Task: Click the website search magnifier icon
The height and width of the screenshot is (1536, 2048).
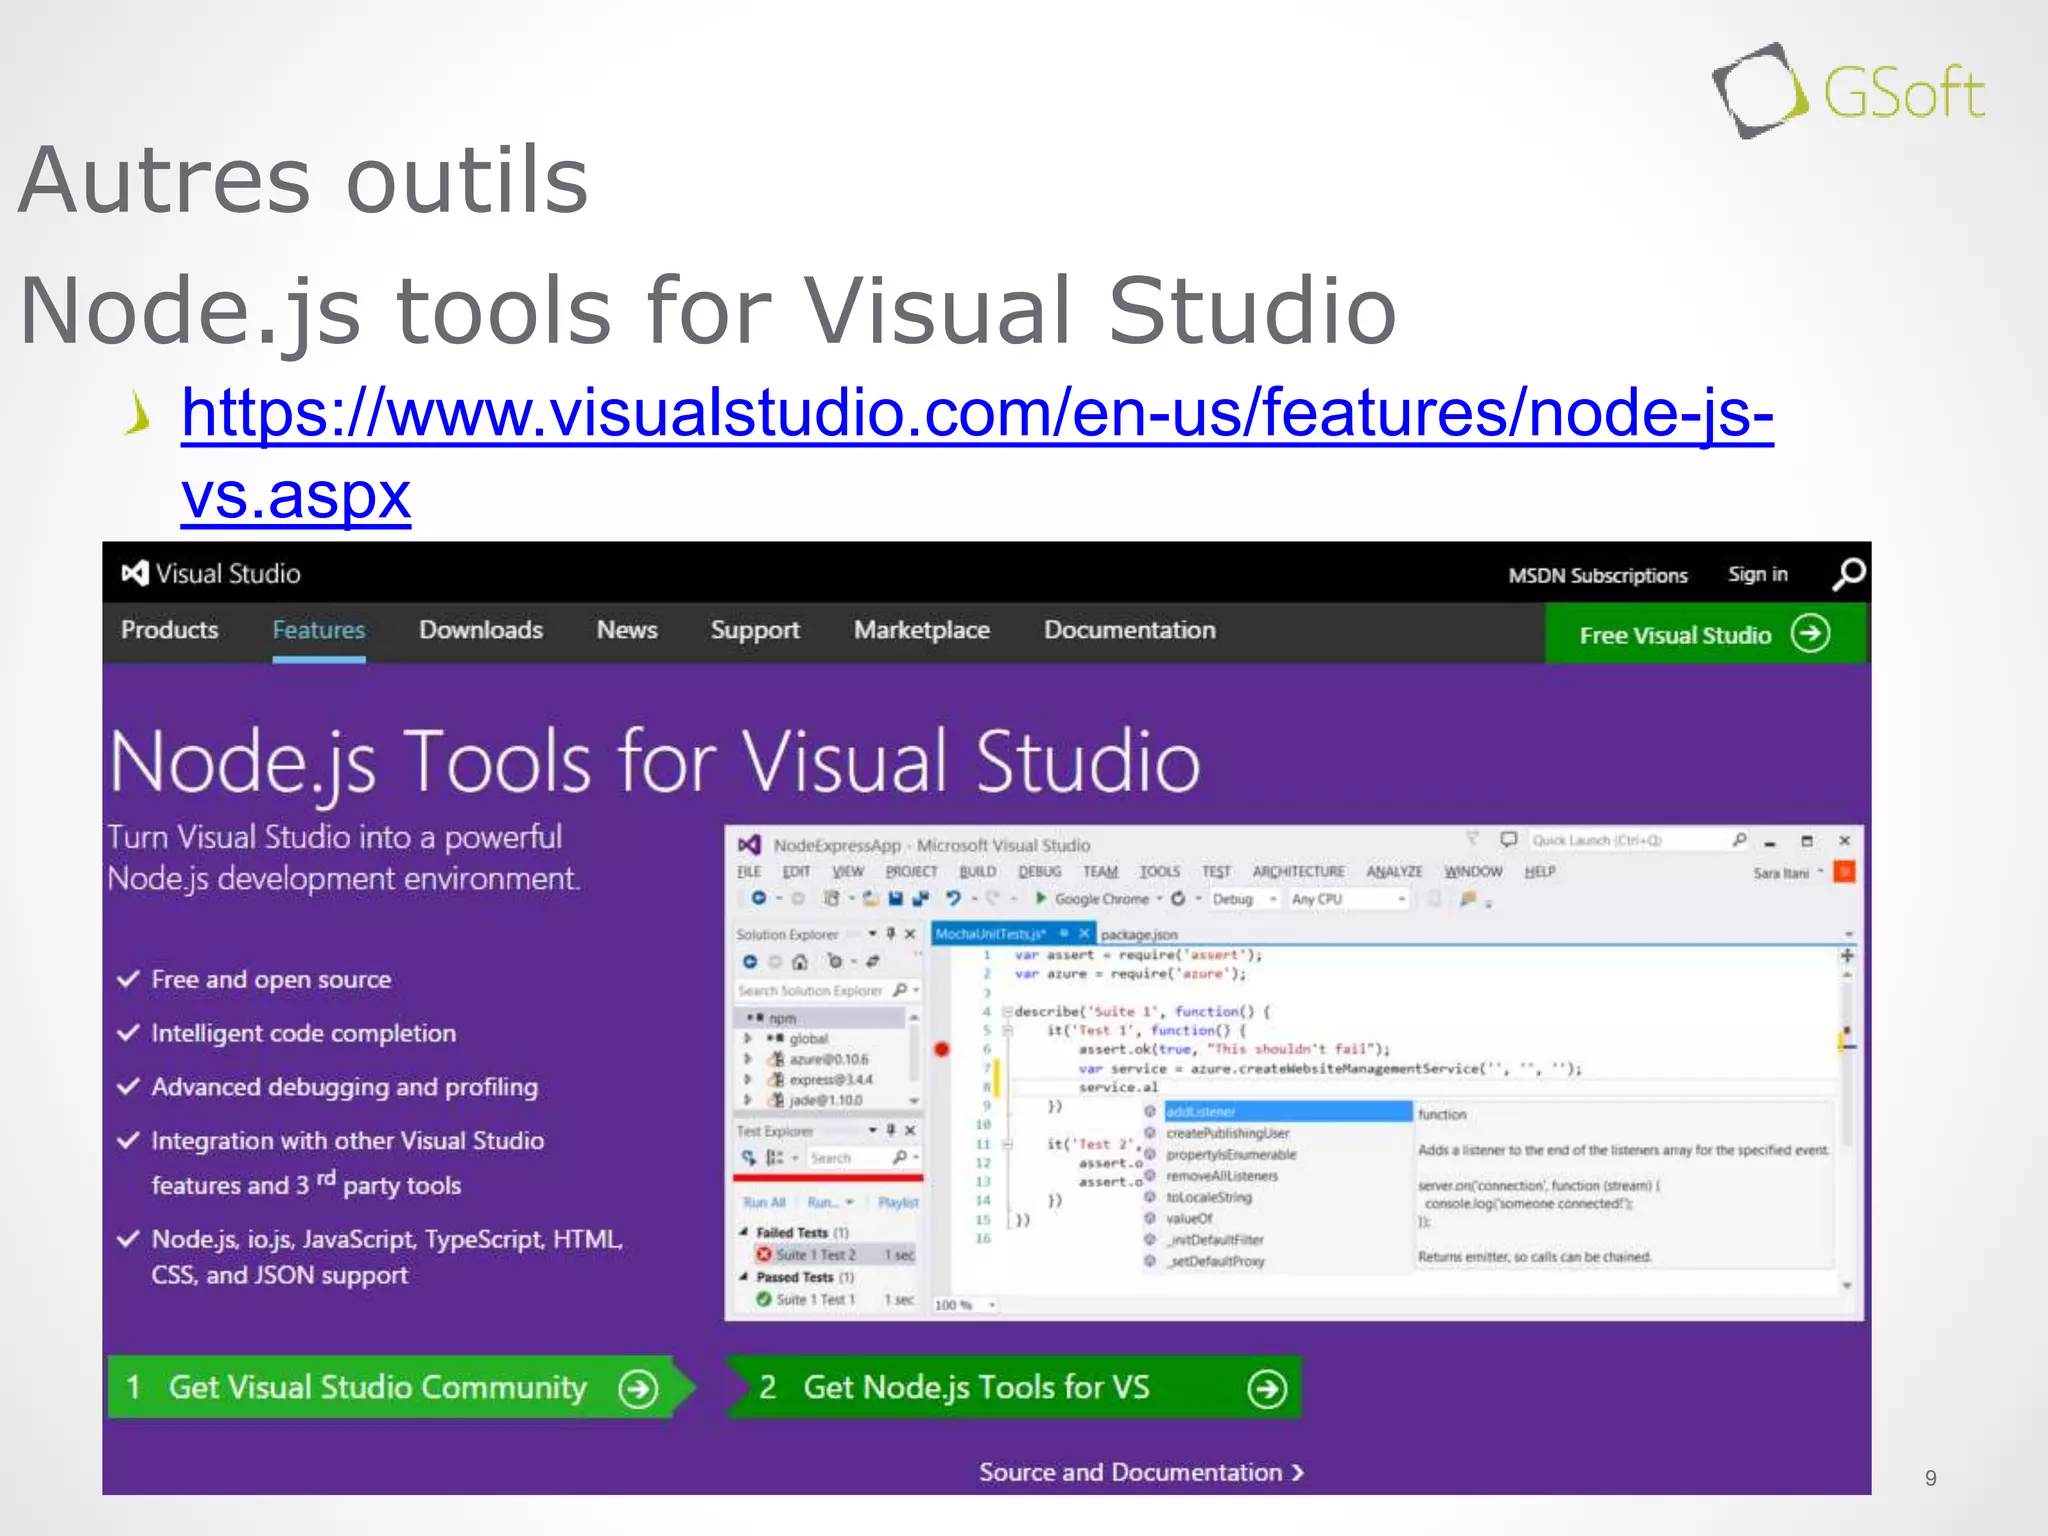Action: (1849, 574)
